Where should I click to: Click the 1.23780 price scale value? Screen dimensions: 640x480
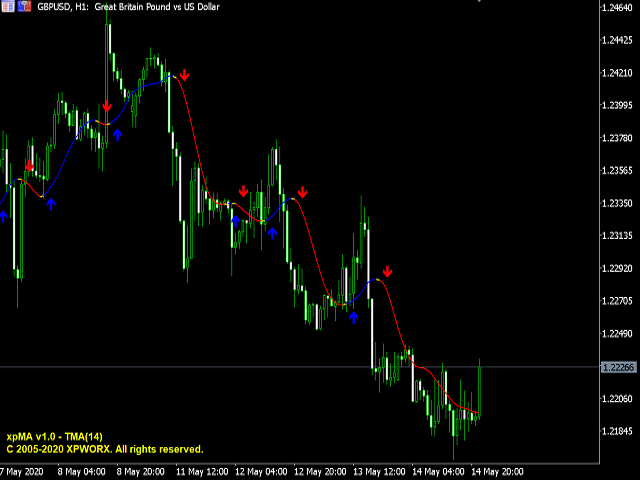617,138
